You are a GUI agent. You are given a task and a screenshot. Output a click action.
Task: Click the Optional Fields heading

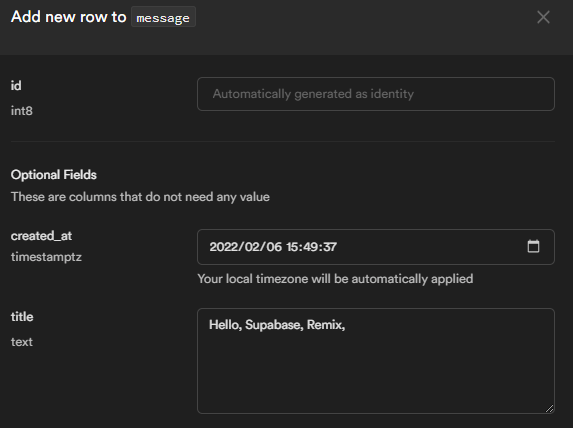tap(54, 175)
